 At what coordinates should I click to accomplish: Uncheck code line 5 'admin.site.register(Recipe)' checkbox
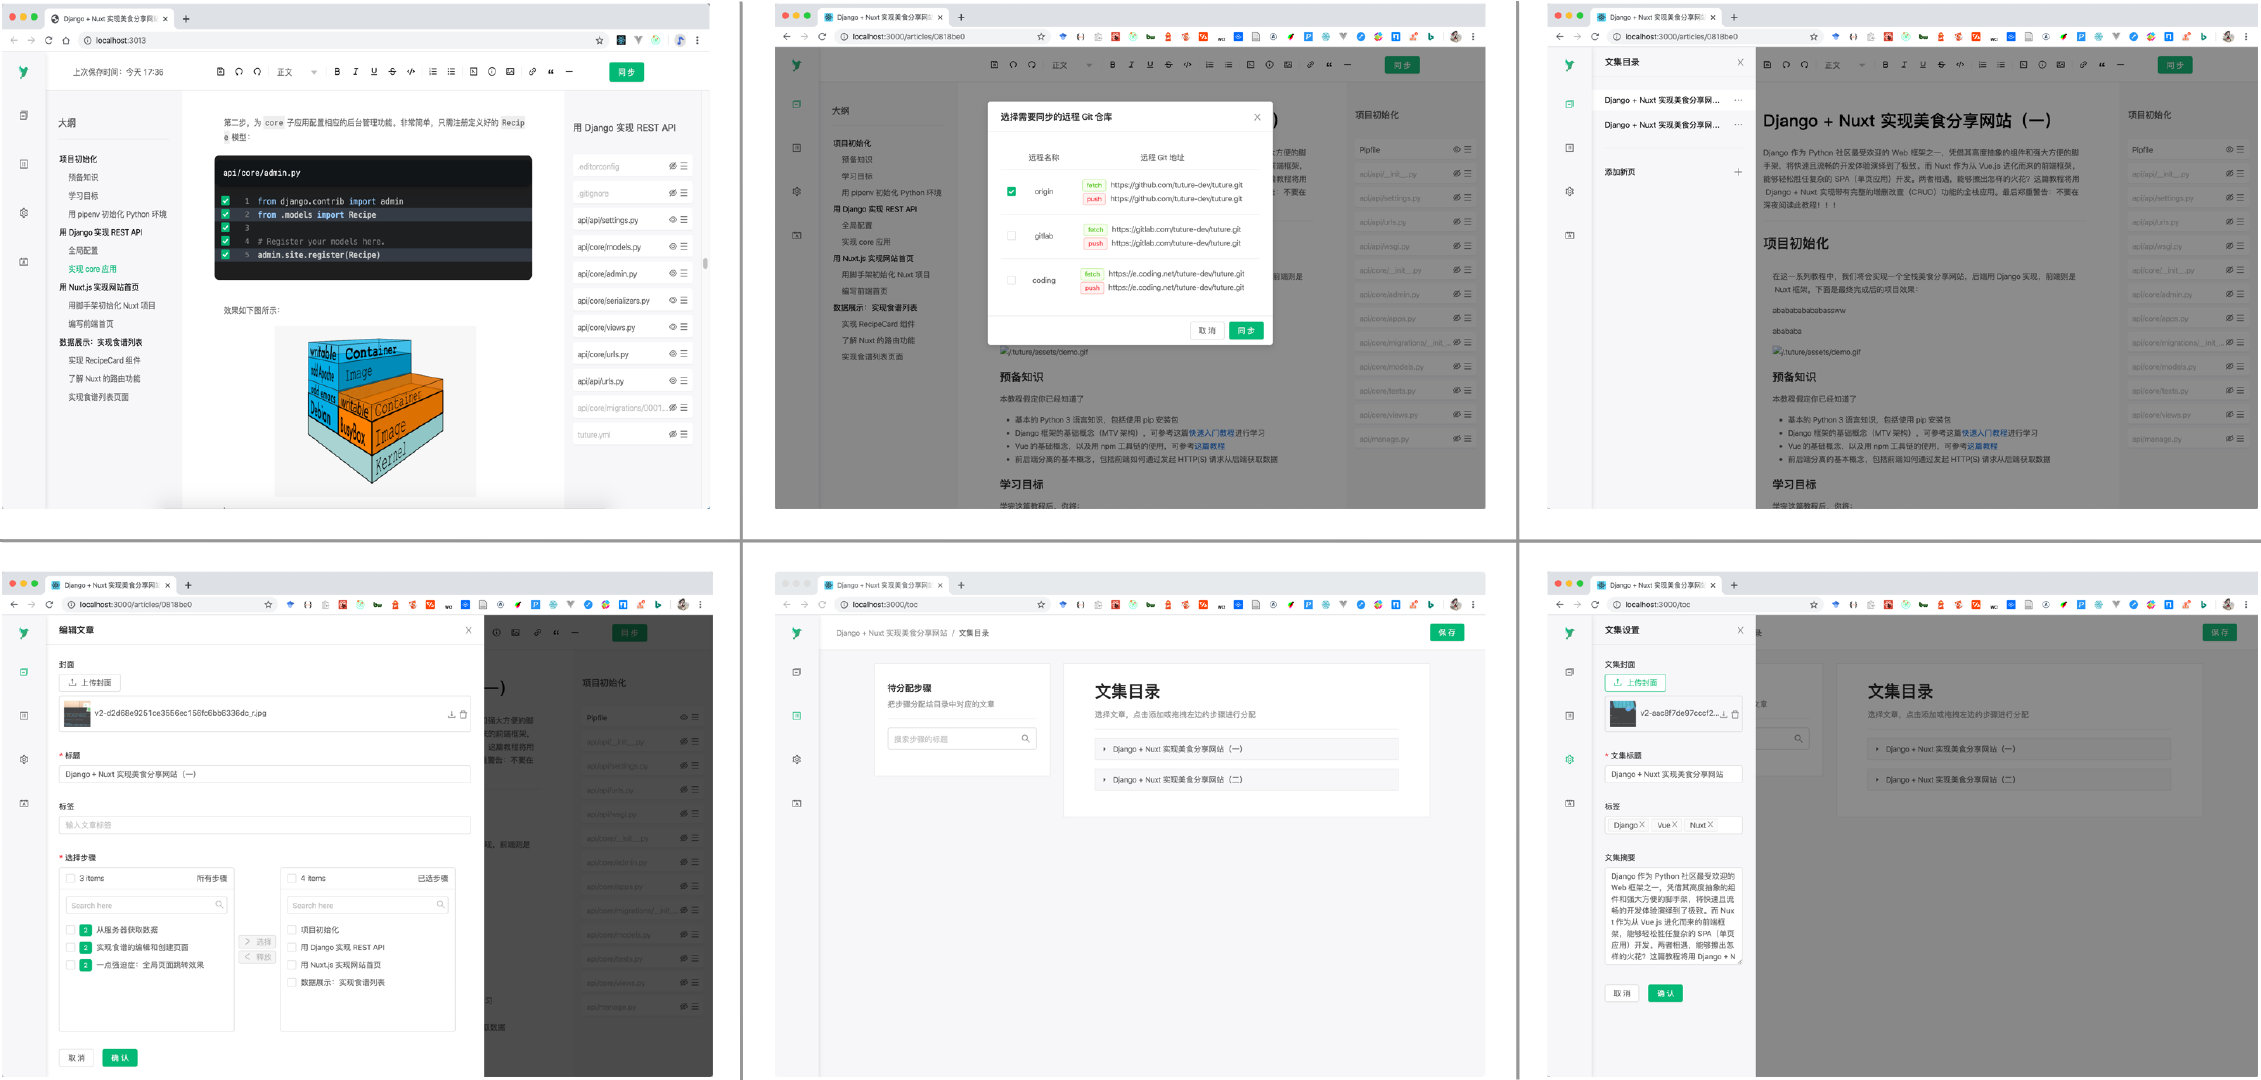[226, 255]
